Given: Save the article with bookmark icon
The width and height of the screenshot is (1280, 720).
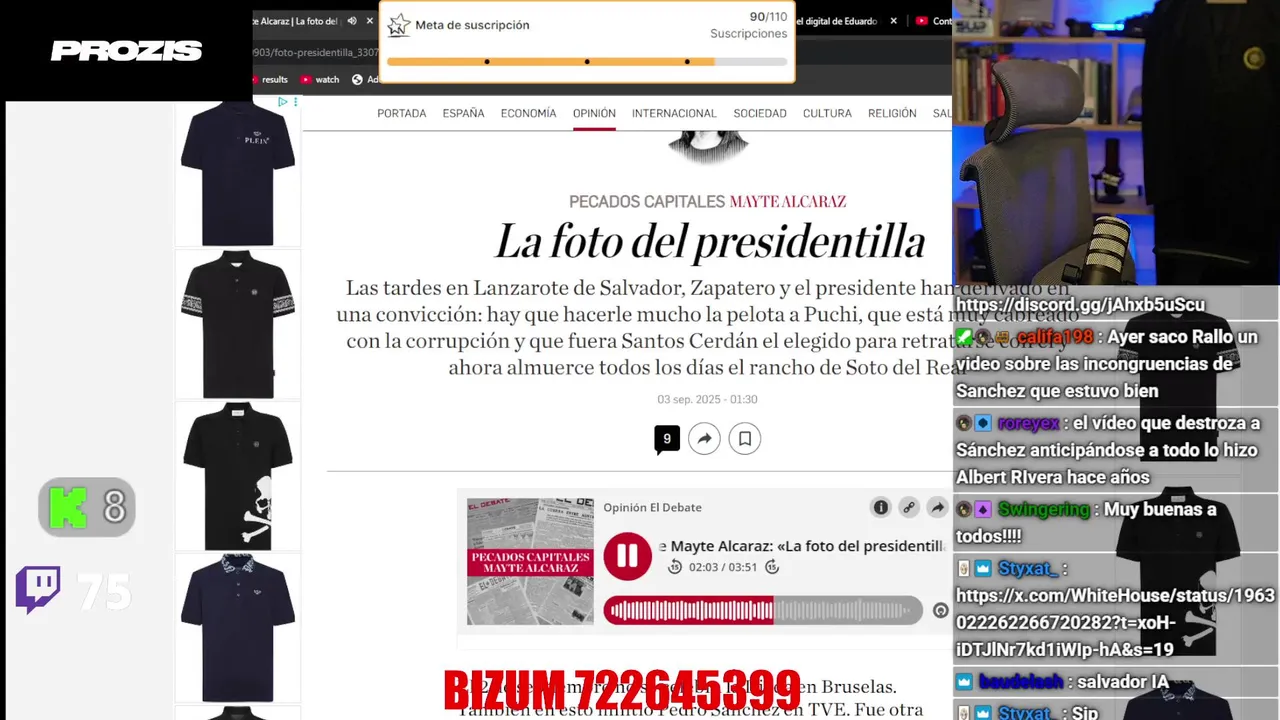Looking at the screenshot, I should (745, 438).
